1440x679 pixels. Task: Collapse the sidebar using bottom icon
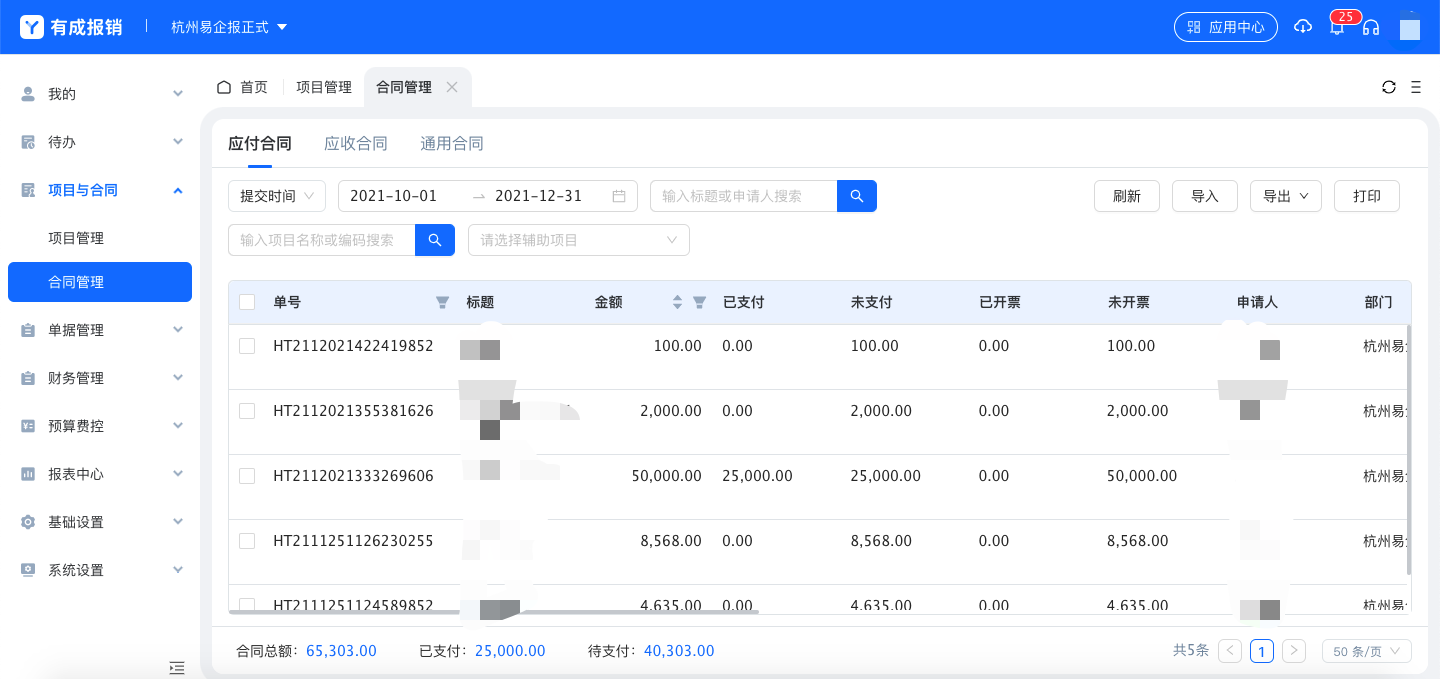point(177,667)
